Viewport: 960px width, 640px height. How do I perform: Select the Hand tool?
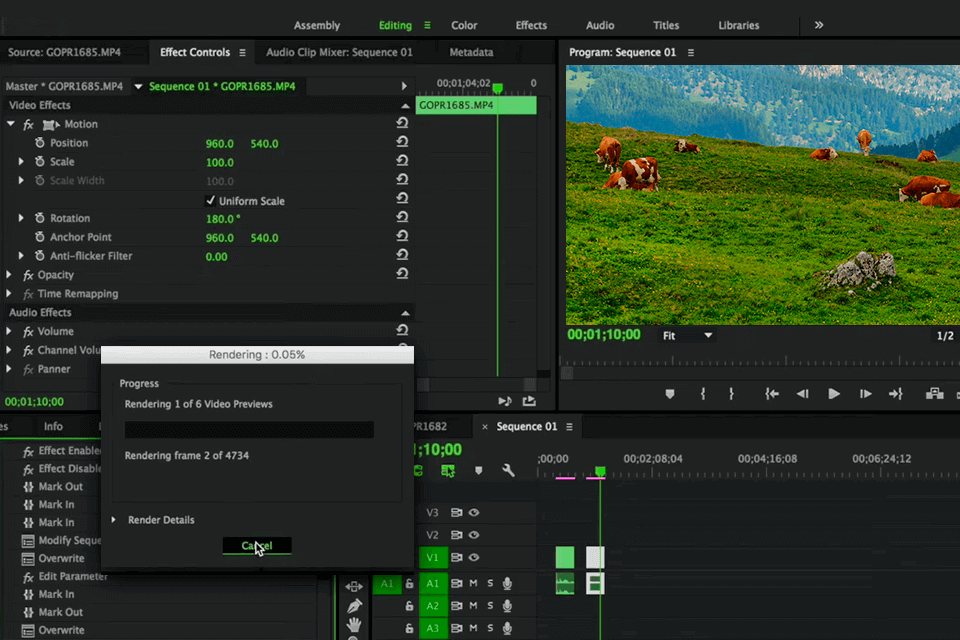[x=354, y=625]
